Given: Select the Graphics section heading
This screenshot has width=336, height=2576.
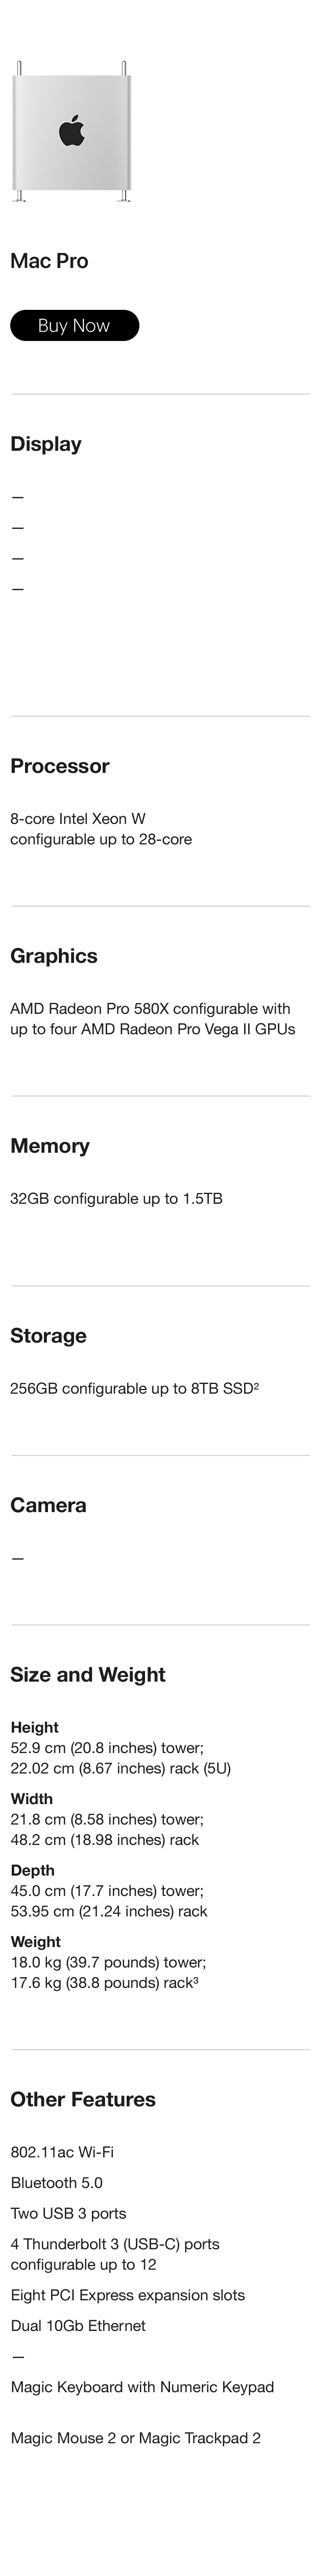Looking at the screenshot, I should [54, 956].
